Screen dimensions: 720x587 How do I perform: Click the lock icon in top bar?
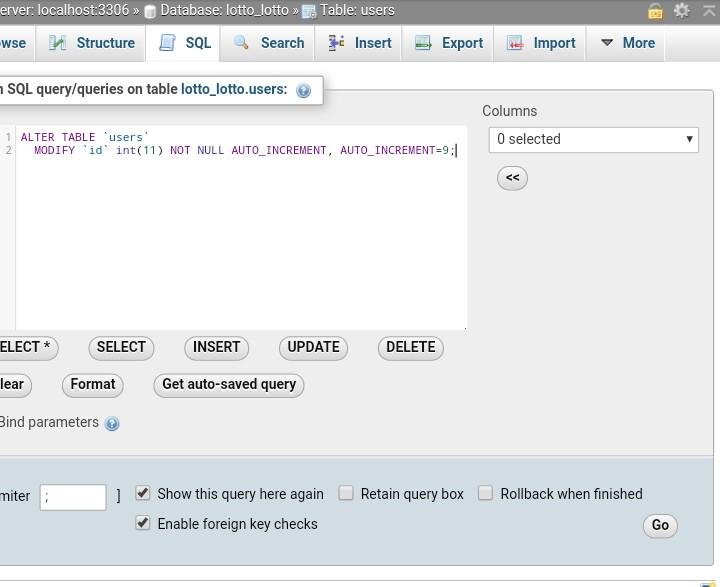click(655, 11)
